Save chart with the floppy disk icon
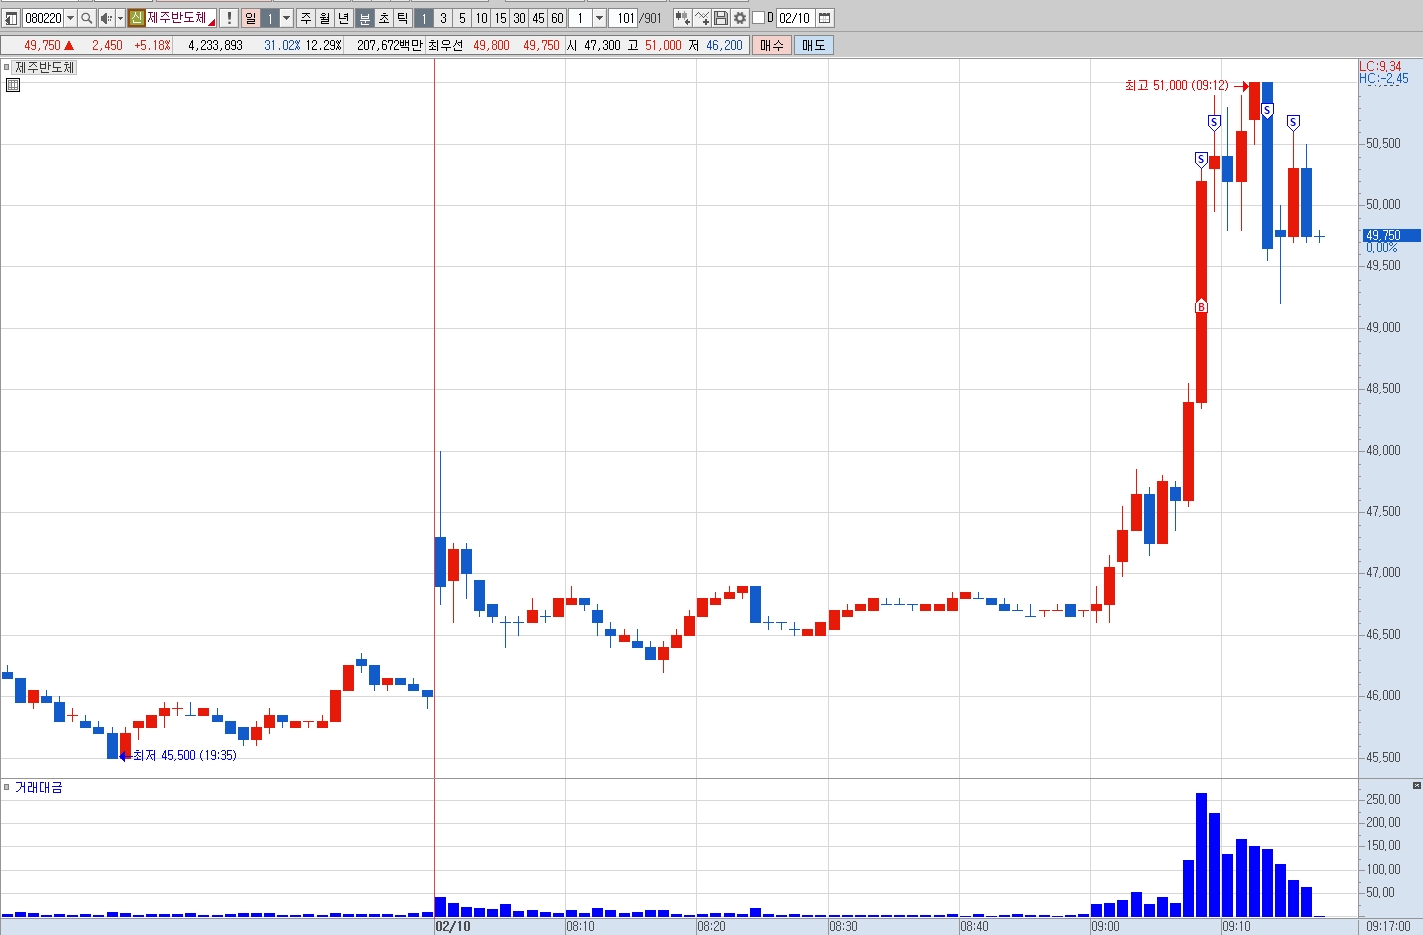1423x935 pixels. [x=721, y=18]
